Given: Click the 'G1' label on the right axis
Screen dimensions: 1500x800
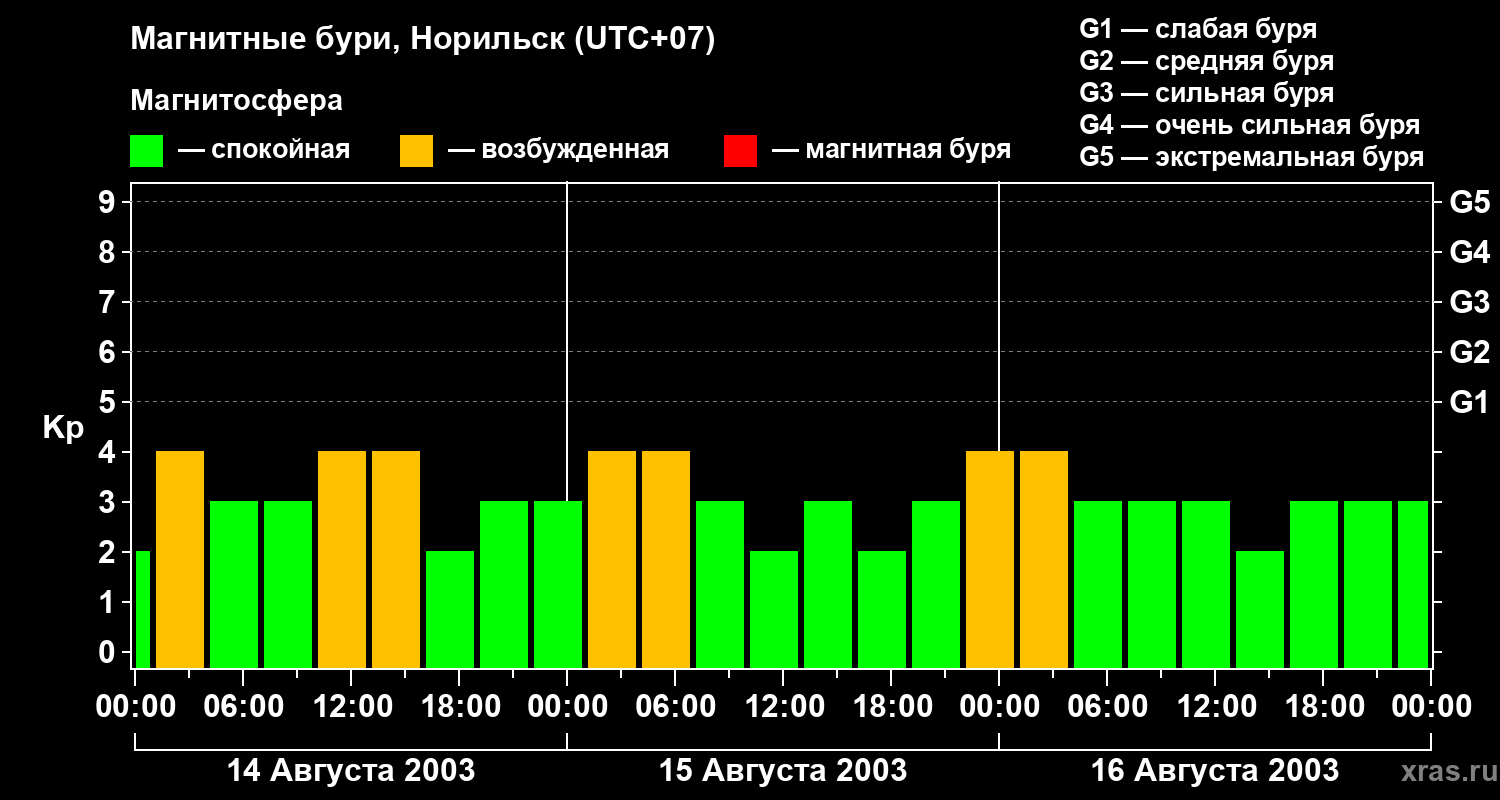Looking at the screenshot, I should pyautogui.click(x=1469, y=402).
